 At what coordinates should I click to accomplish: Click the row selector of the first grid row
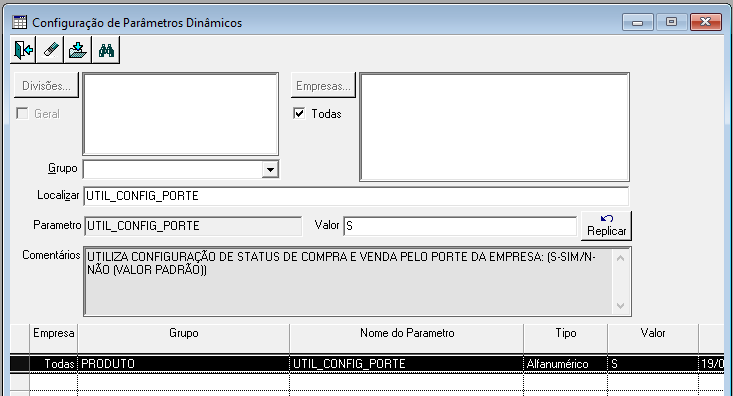click(20, 364)
